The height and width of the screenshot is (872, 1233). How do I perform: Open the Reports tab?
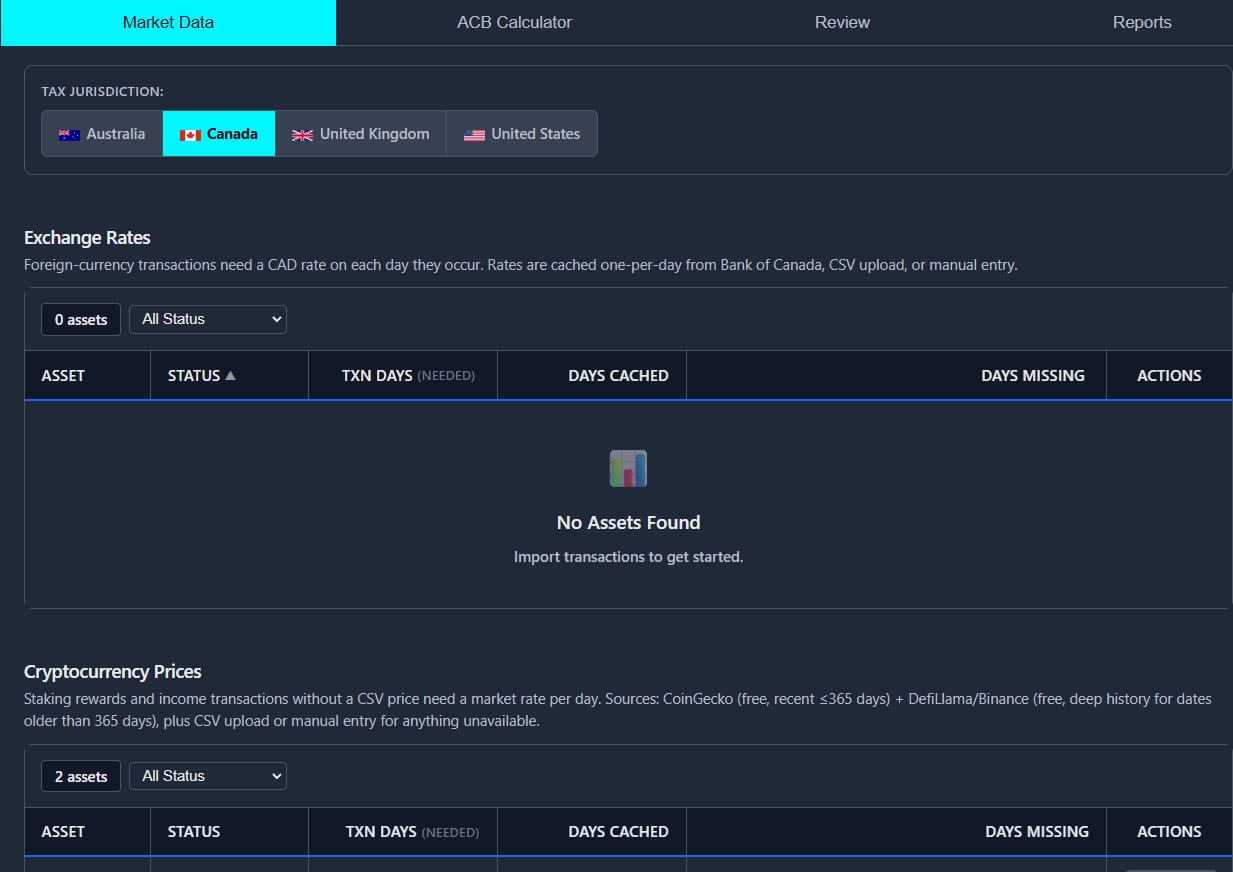tap(1142, 22)
